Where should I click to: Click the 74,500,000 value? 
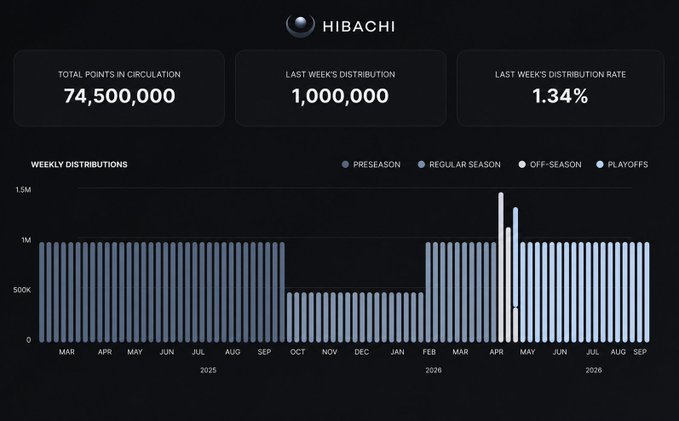(120, 96)
